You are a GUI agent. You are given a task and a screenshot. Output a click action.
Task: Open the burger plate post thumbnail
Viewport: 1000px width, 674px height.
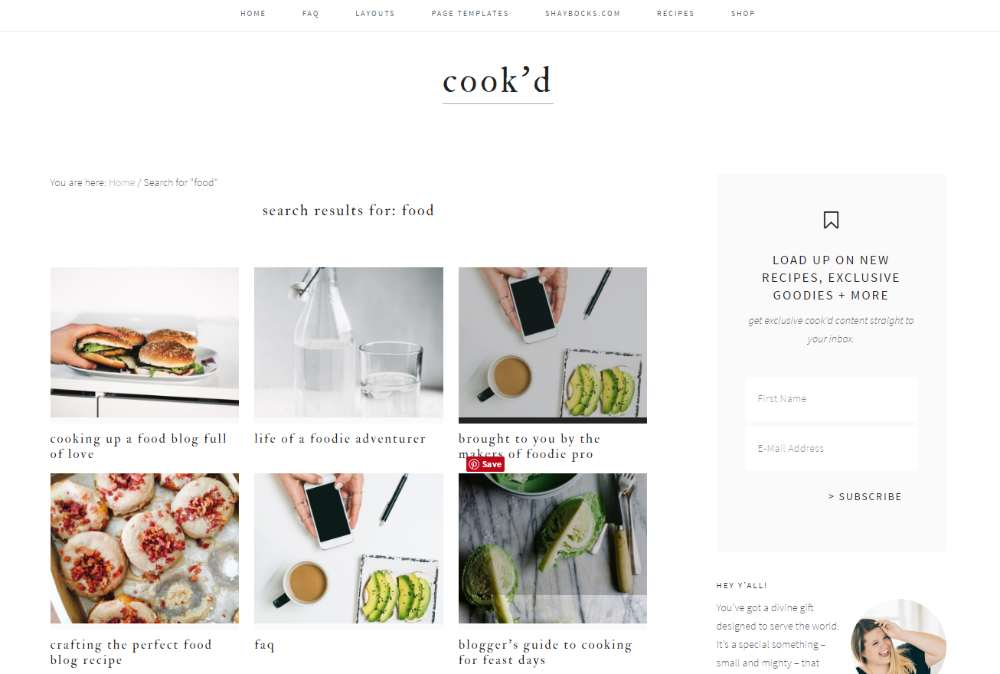(x=145, y=342)
